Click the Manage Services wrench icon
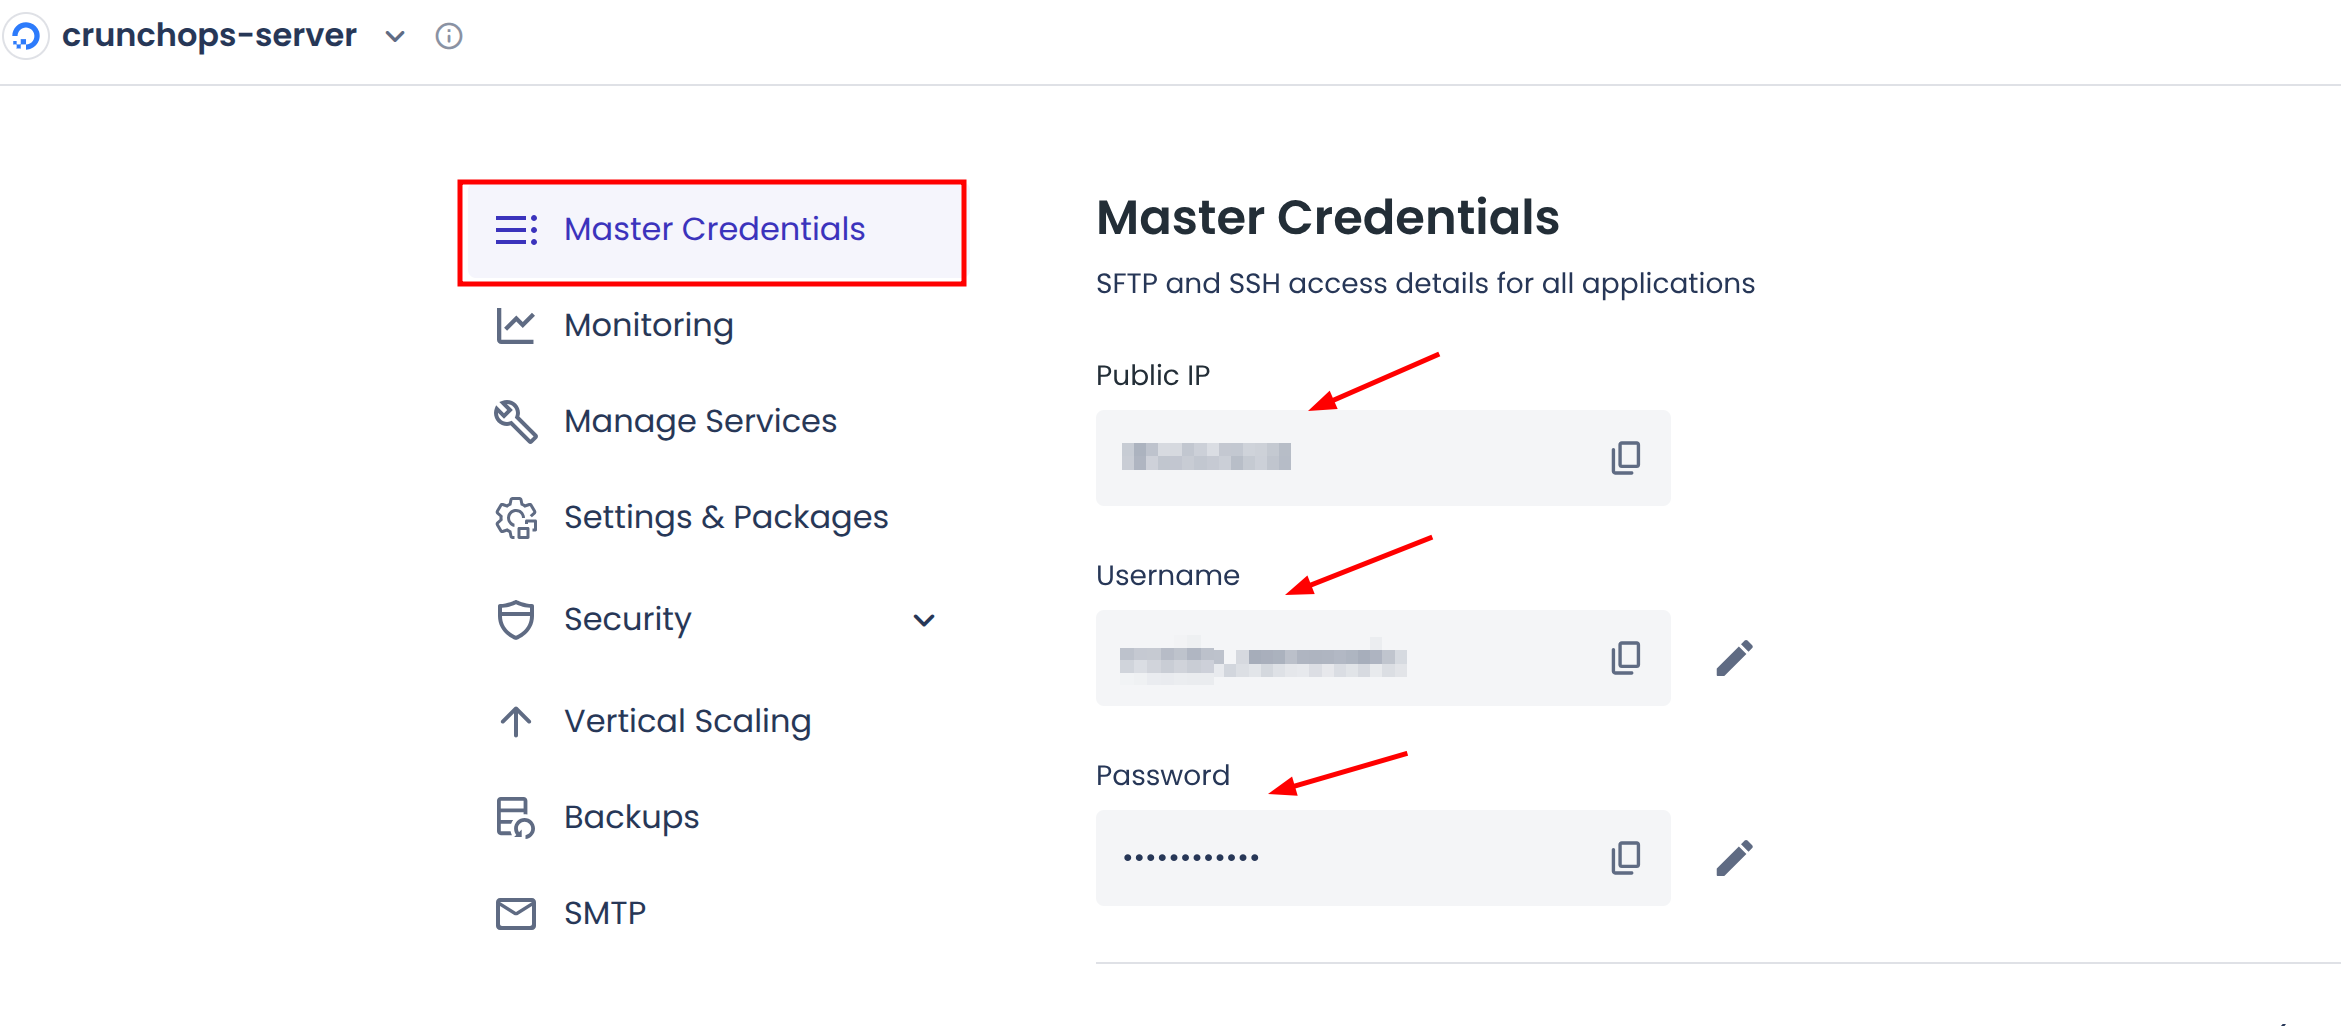The image size is (2341, 1026). 515,421
